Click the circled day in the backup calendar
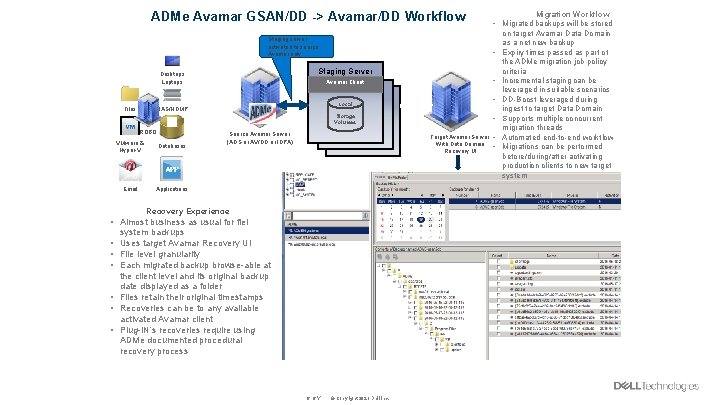This screenshot has height=405, width=720. [421, 219]
